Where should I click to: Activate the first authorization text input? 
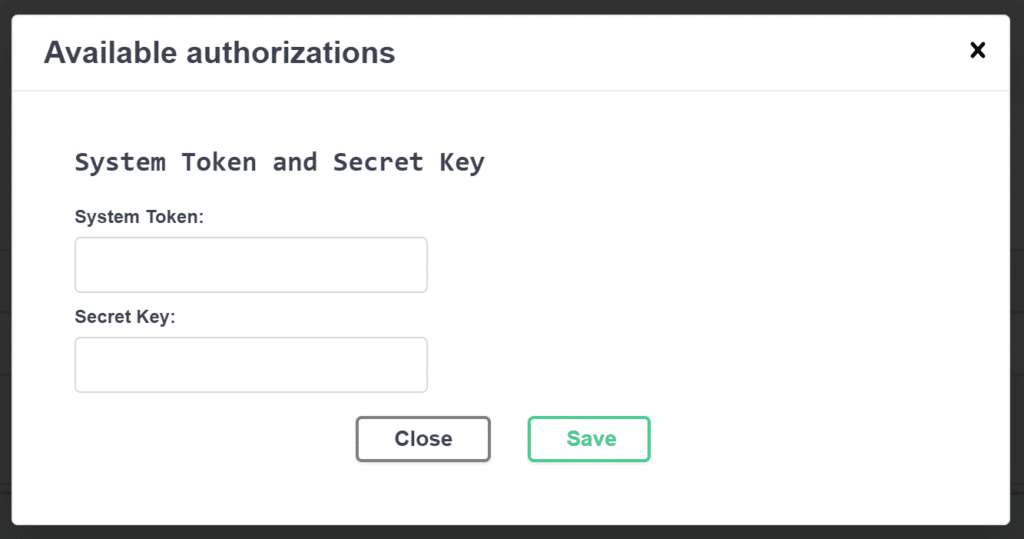pos(251,265)
